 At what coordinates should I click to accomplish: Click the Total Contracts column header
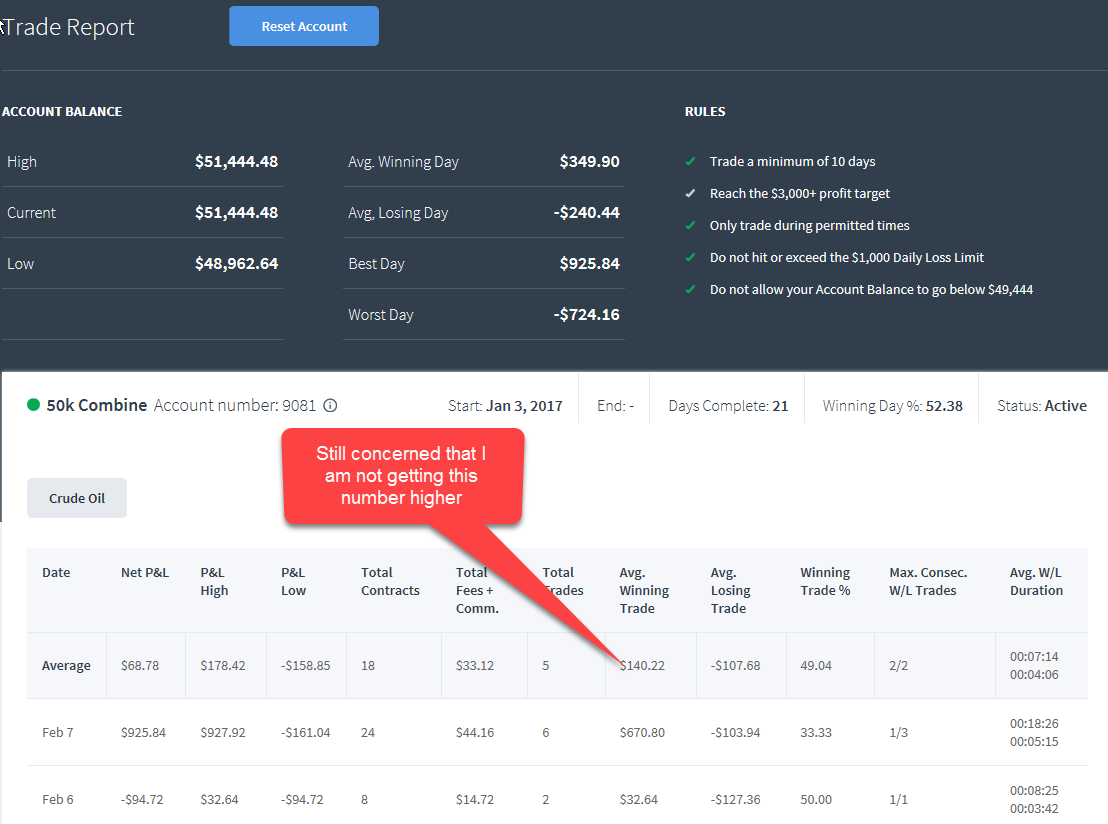tap(390, 582)
